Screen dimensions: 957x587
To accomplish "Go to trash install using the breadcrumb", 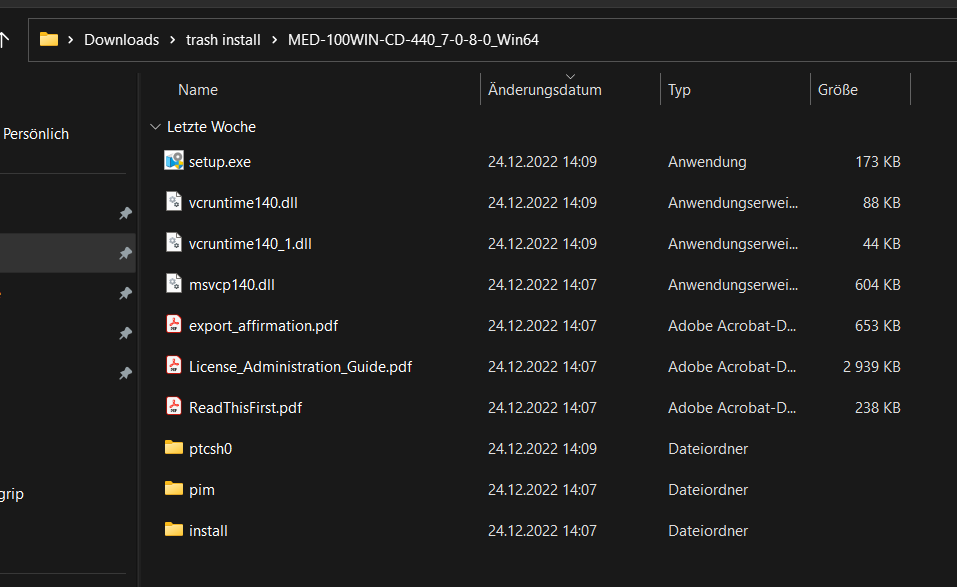I will coord(223,39).
